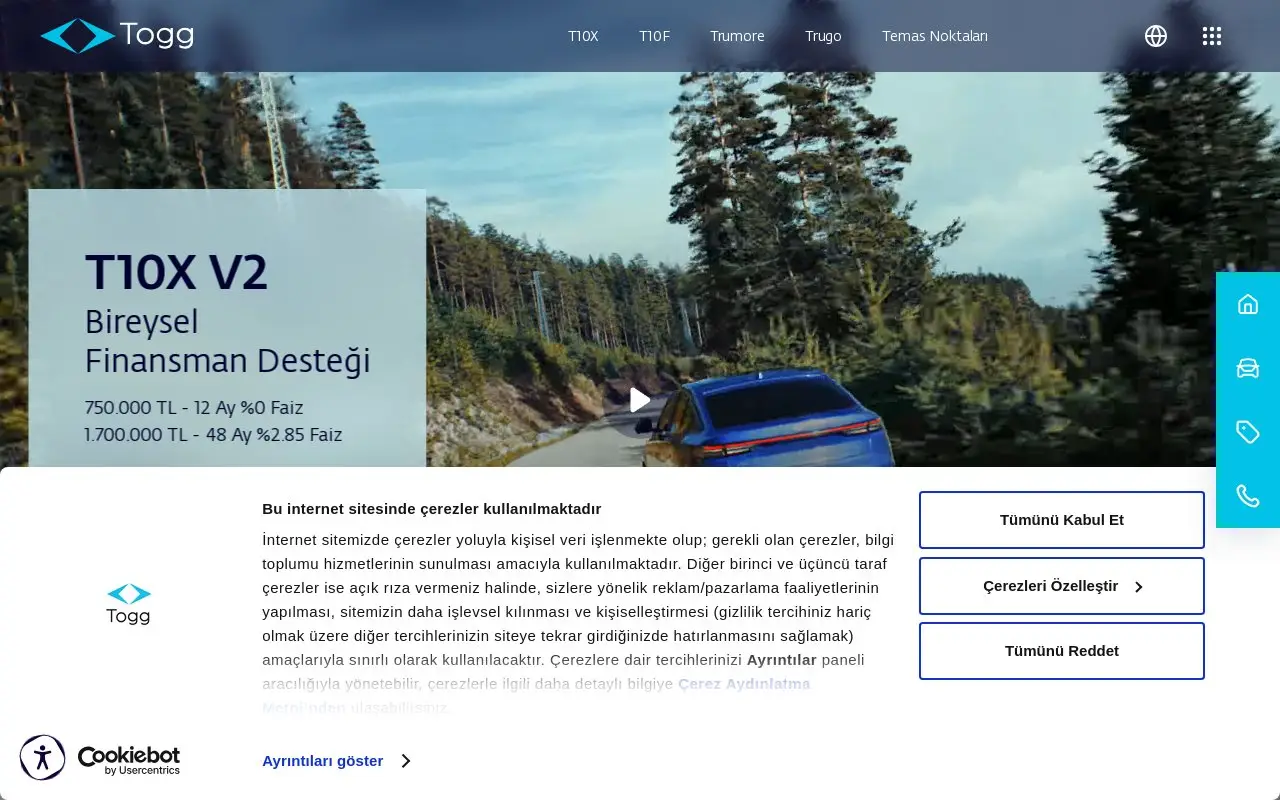Click the T10X V2 heading
Screen dimensions: 1280x800
pos(176,272)
